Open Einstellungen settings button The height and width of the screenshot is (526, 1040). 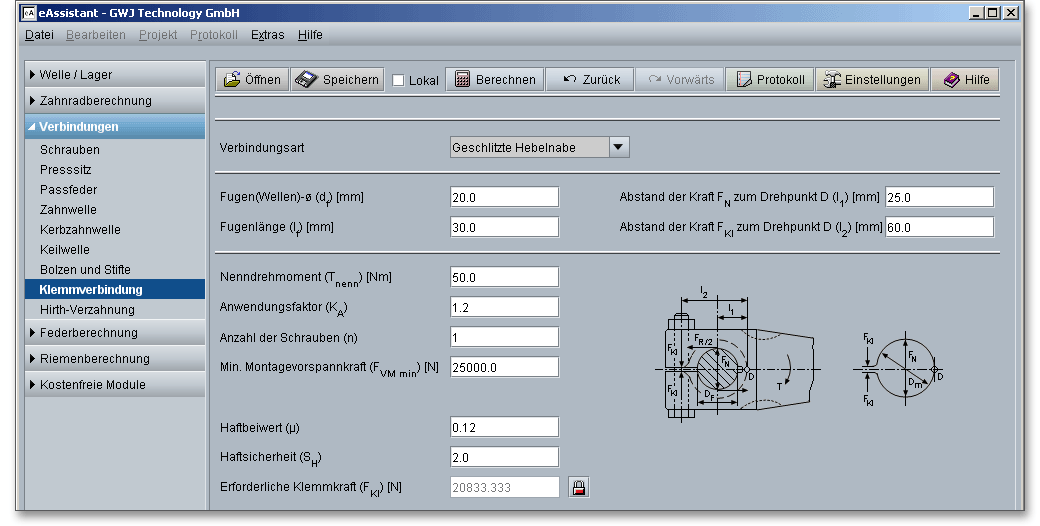871,80
